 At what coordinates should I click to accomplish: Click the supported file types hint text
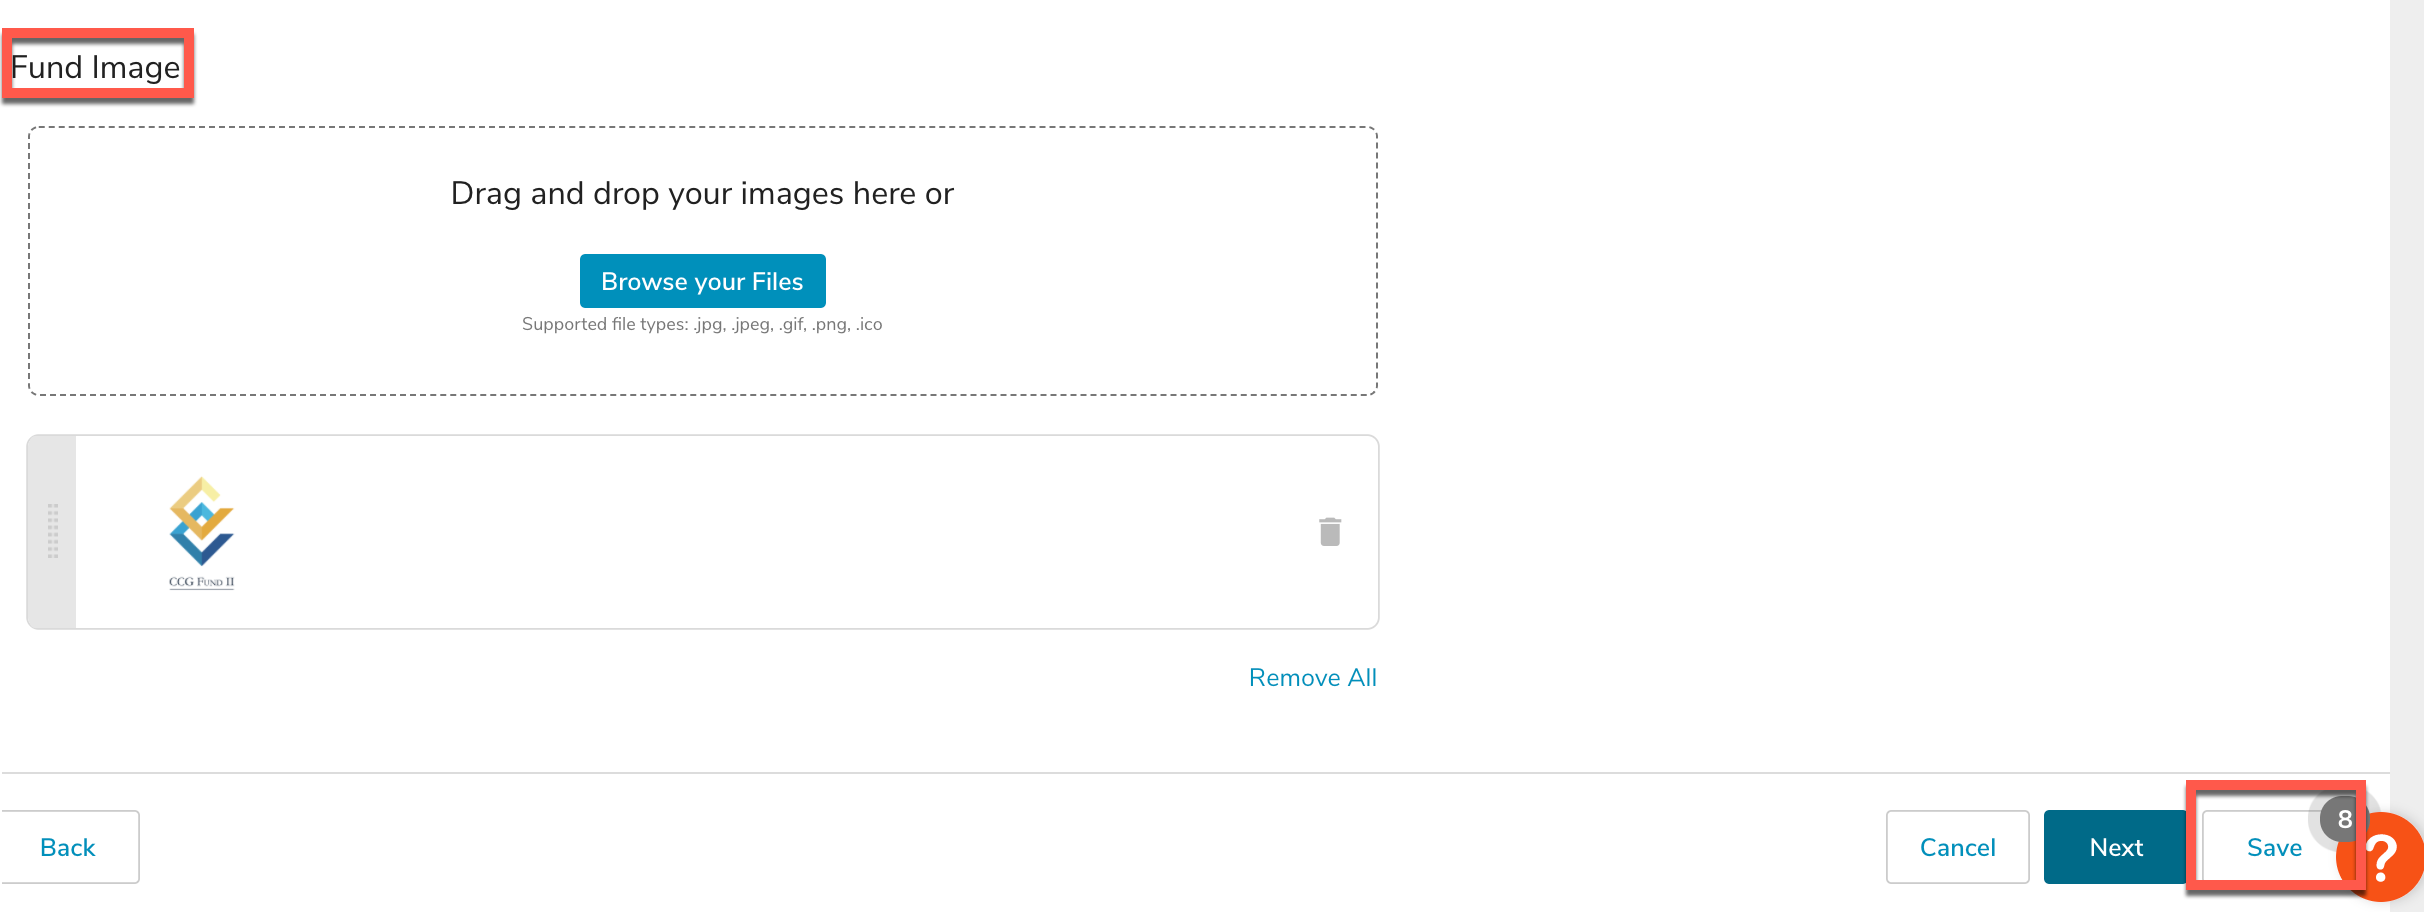tap(702, 324)
